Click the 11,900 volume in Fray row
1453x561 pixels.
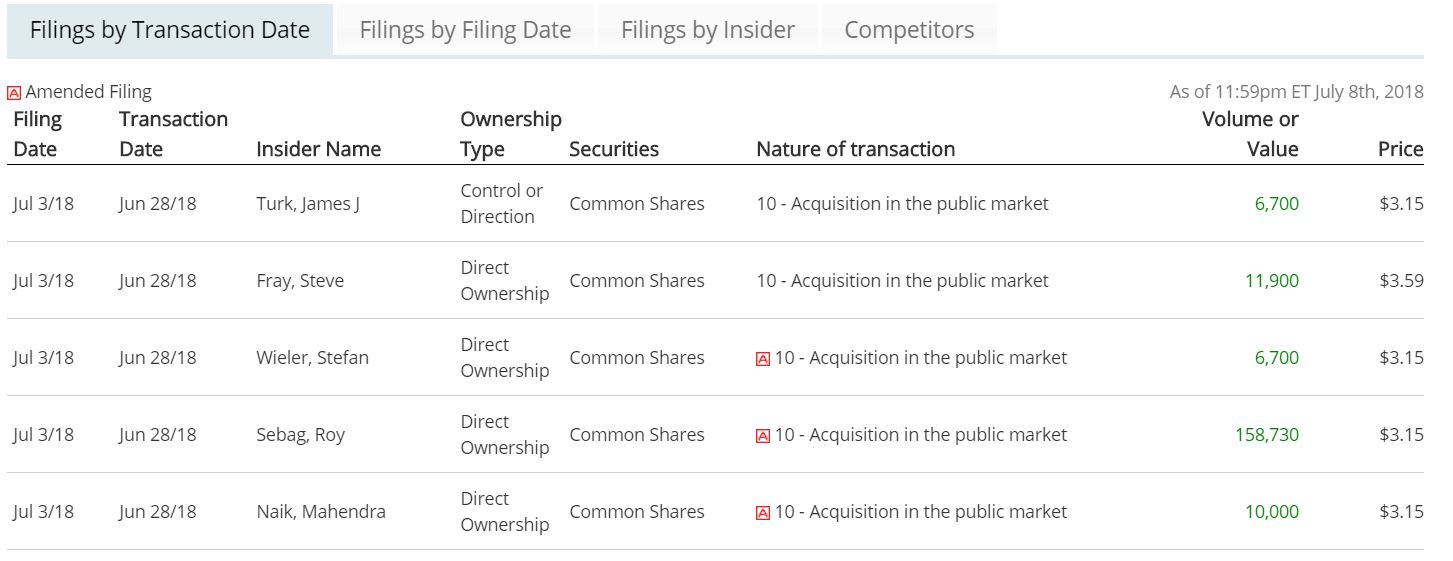(x=1272, y=281)
